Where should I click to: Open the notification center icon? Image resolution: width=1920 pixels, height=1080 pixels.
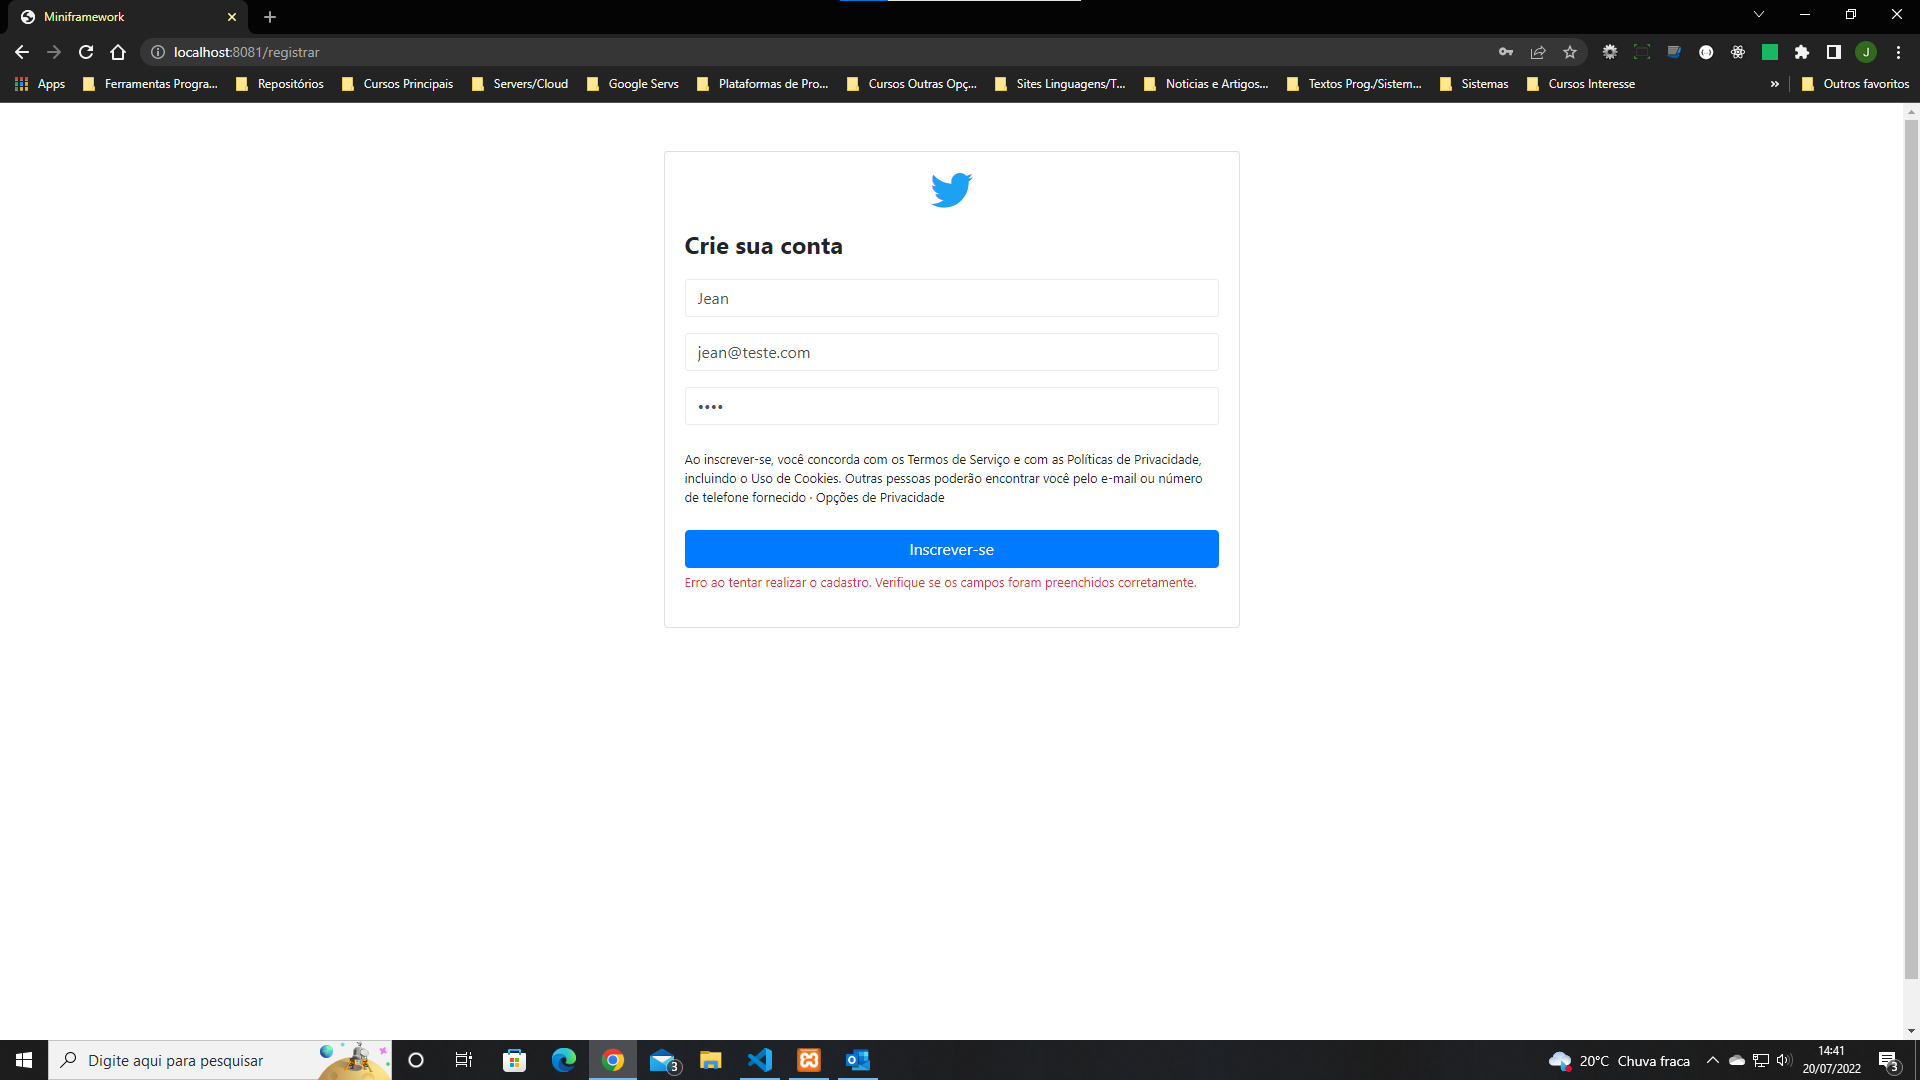point(1888,1060)
